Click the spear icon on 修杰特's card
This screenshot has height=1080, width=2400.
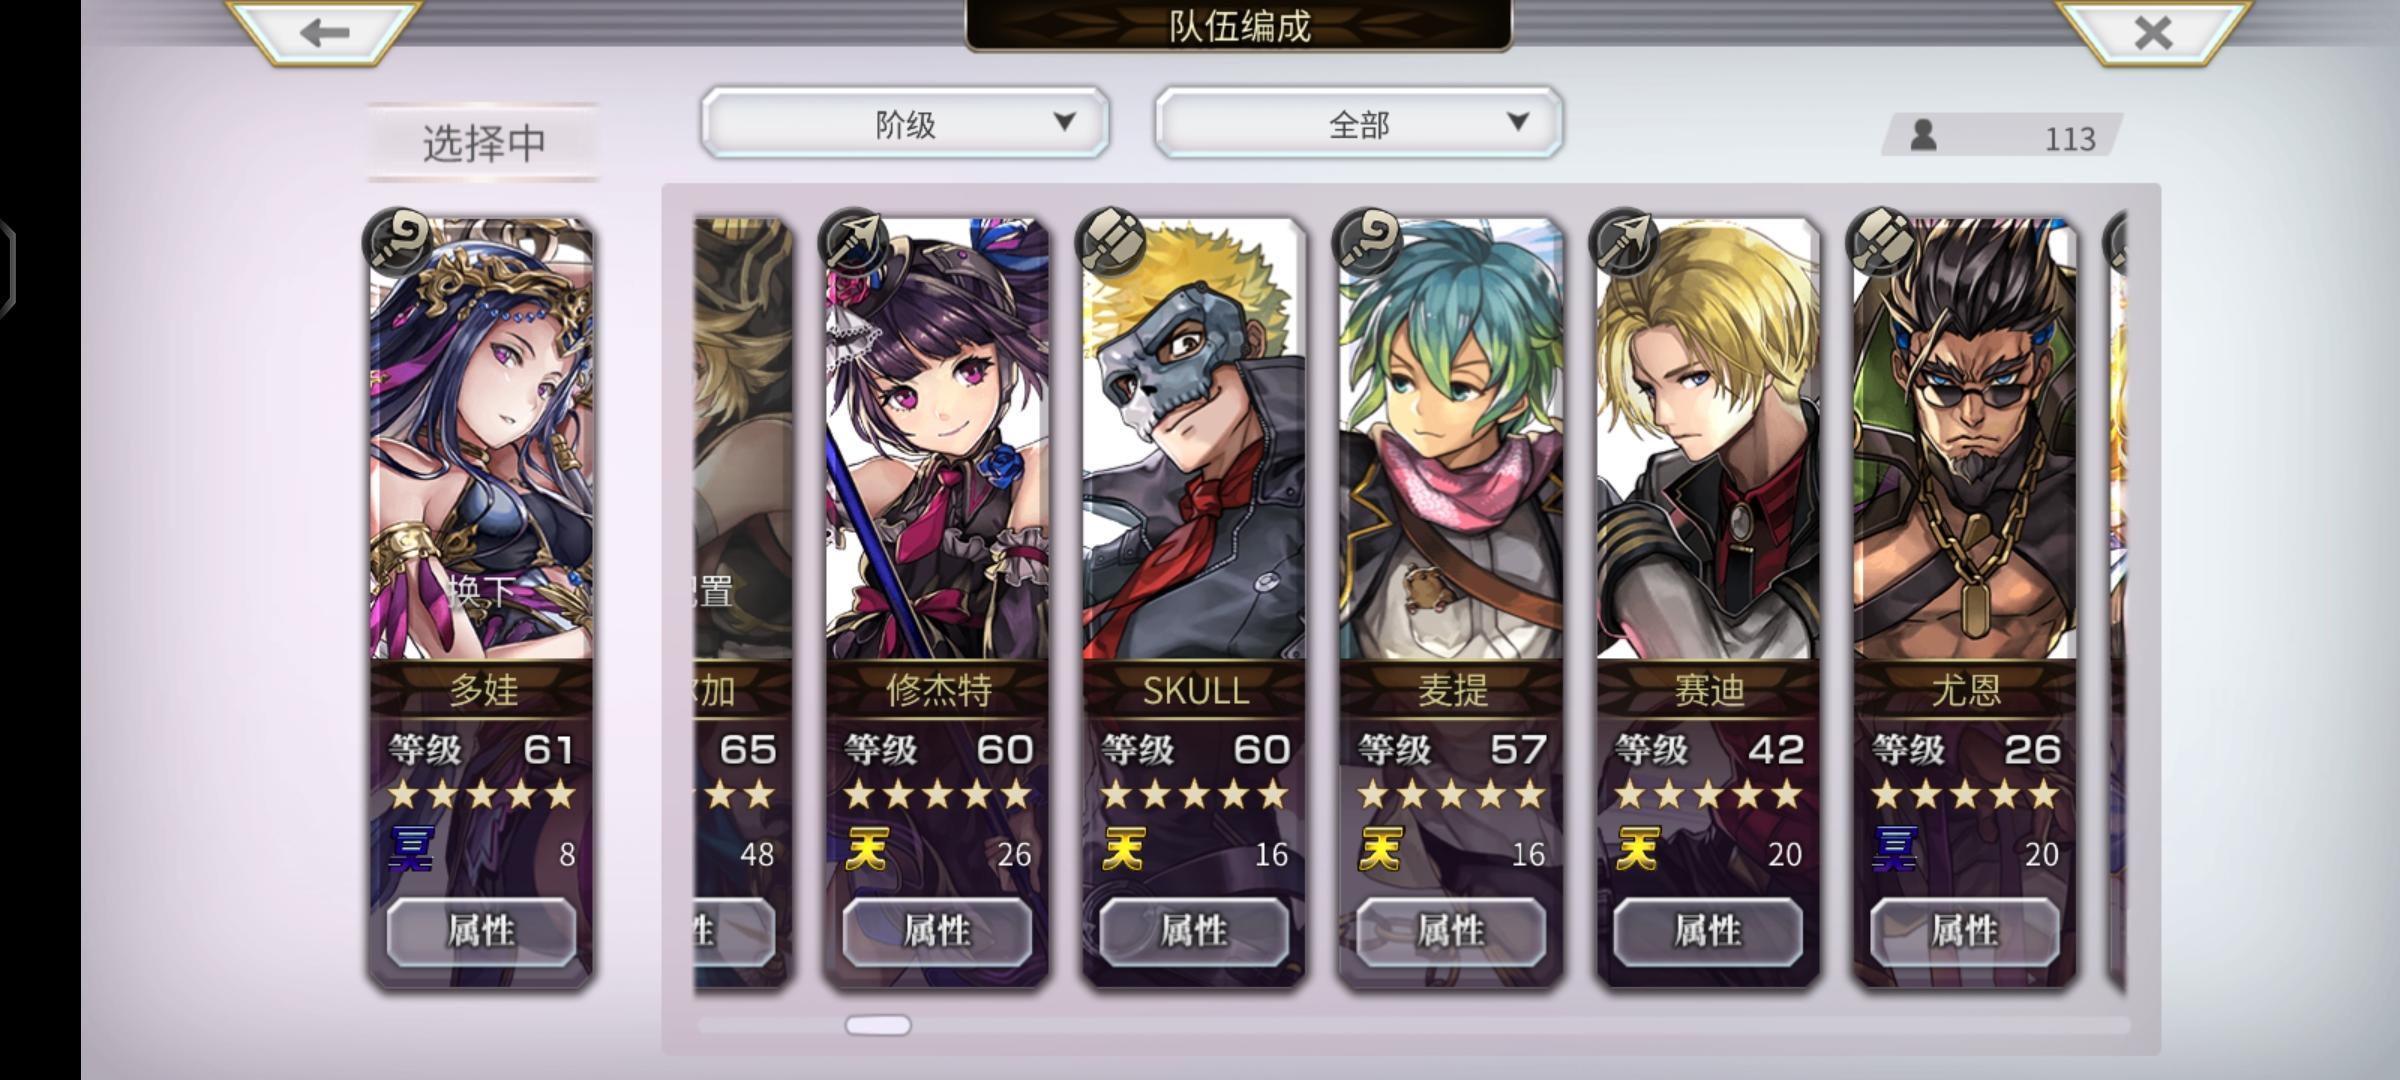pos(853,243)
